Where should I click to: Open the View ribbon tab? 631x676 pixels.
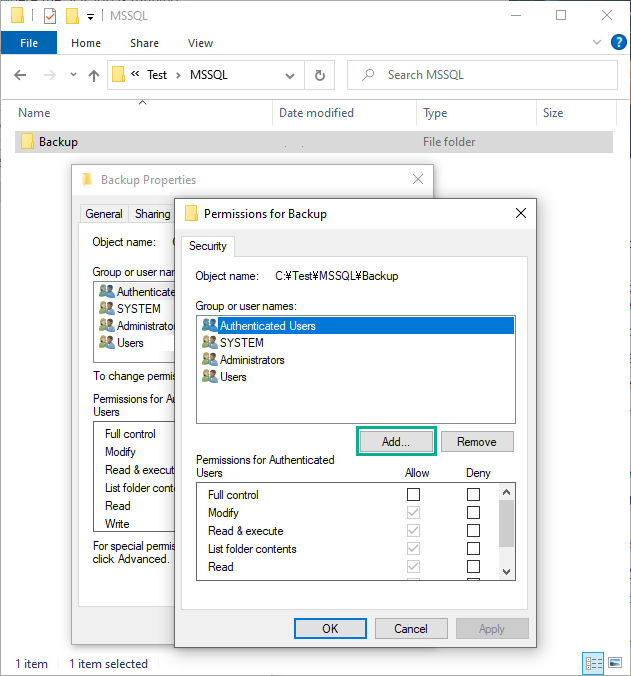pyautogui.click(x=200, y=43)
